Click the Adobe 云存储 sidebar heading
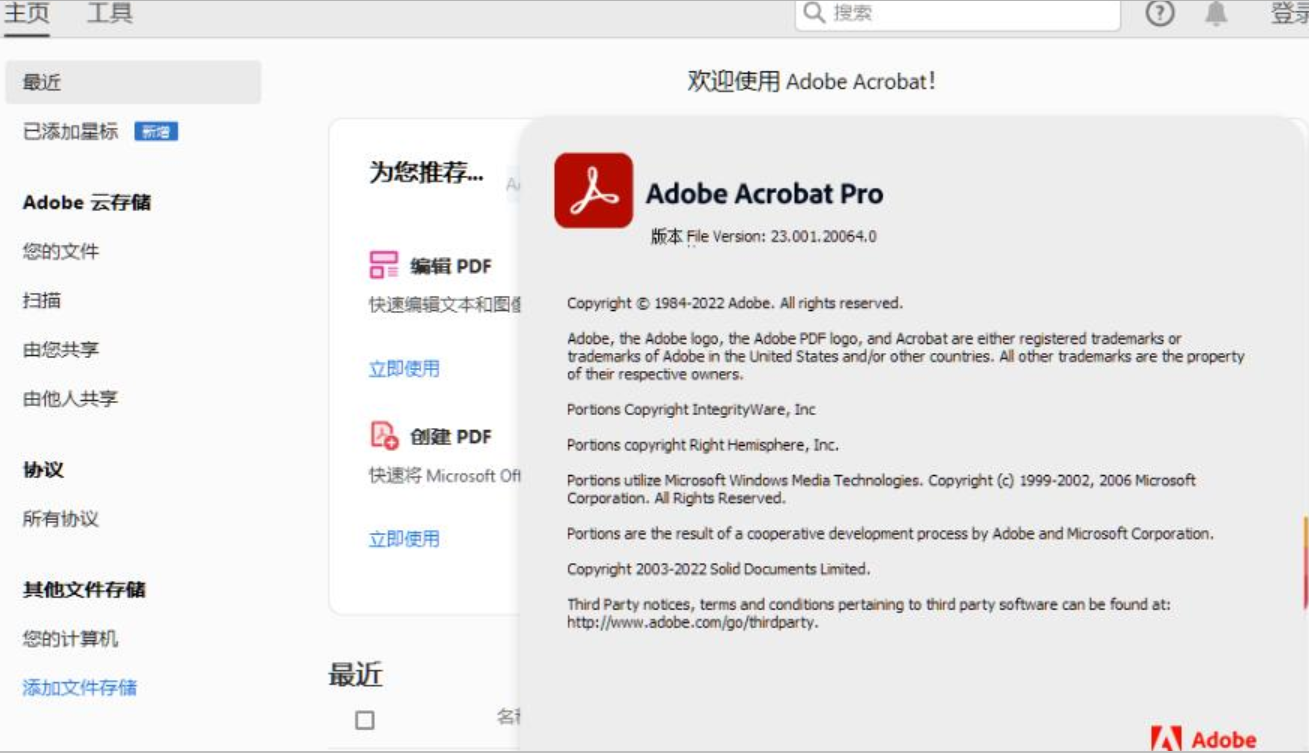Viewport: 1309px width, 753px height. 86,202
